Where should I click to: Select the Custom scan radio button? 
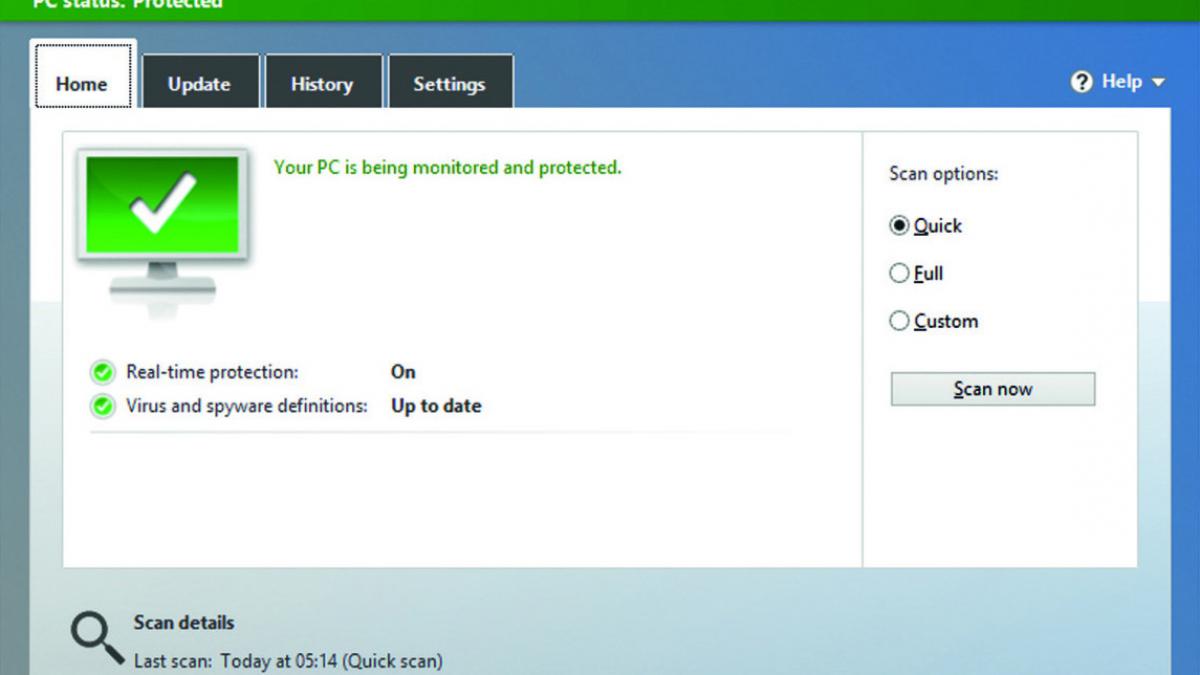[900, 321]
